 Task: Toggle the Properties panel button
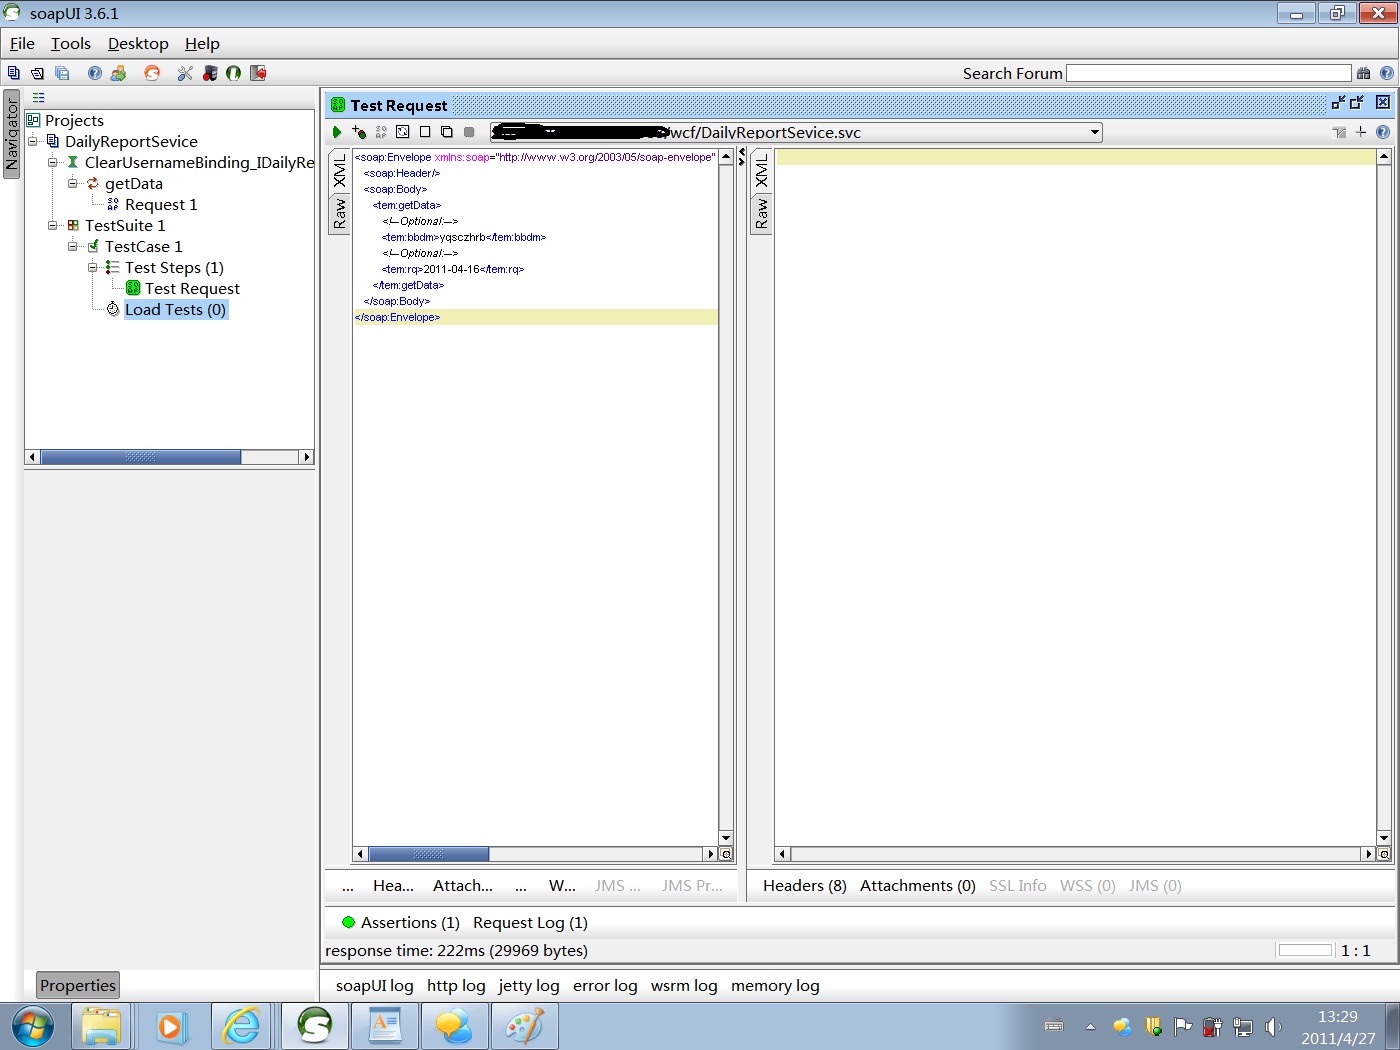pyautogui.click(x=78, y=985)
